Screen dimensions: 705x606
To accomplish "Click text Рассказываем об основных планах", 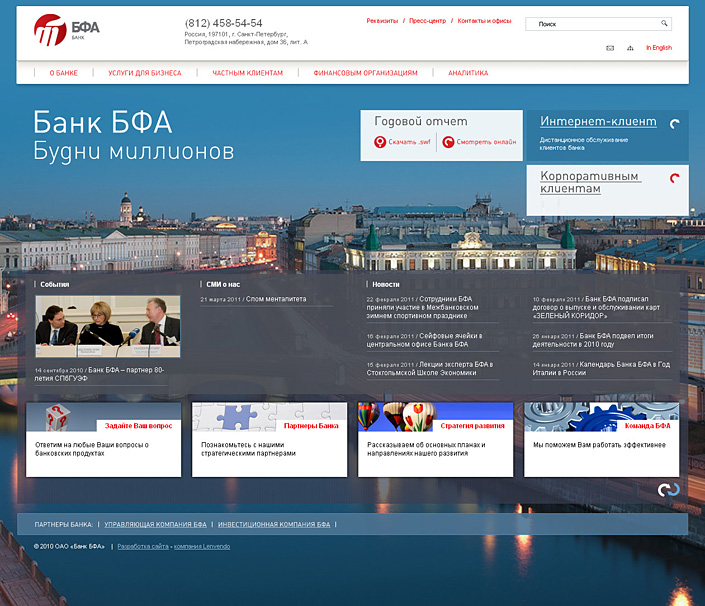I will (x=426, y=449).
